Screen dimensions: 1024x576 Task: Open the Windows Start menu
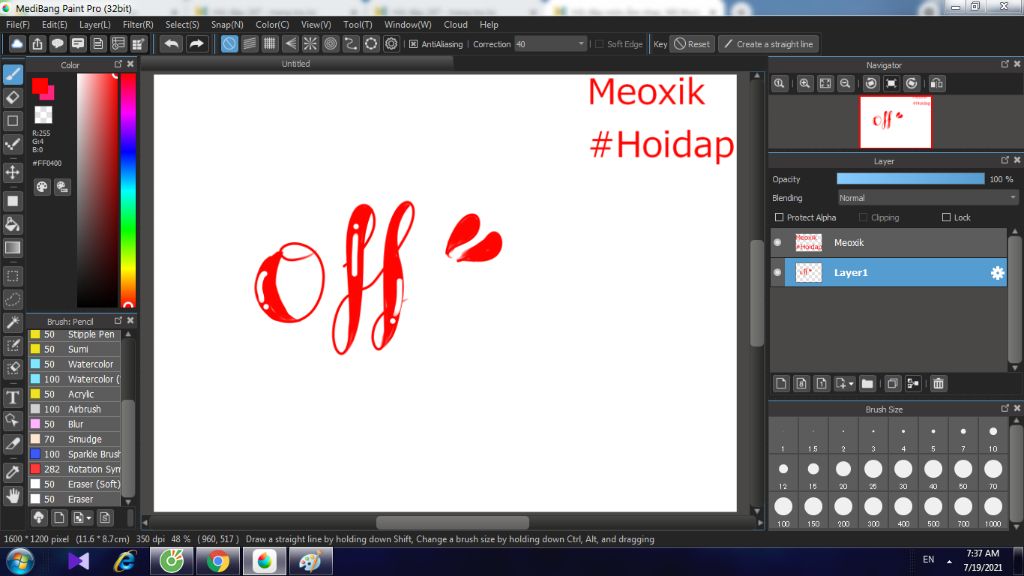click(x=20, y=562)
